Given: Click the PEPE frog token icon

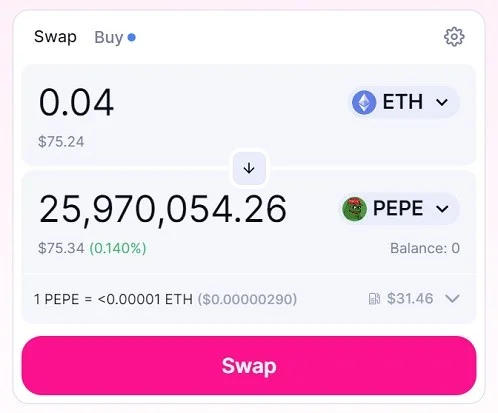Looking at the screenshot, I should click(355, 209).
